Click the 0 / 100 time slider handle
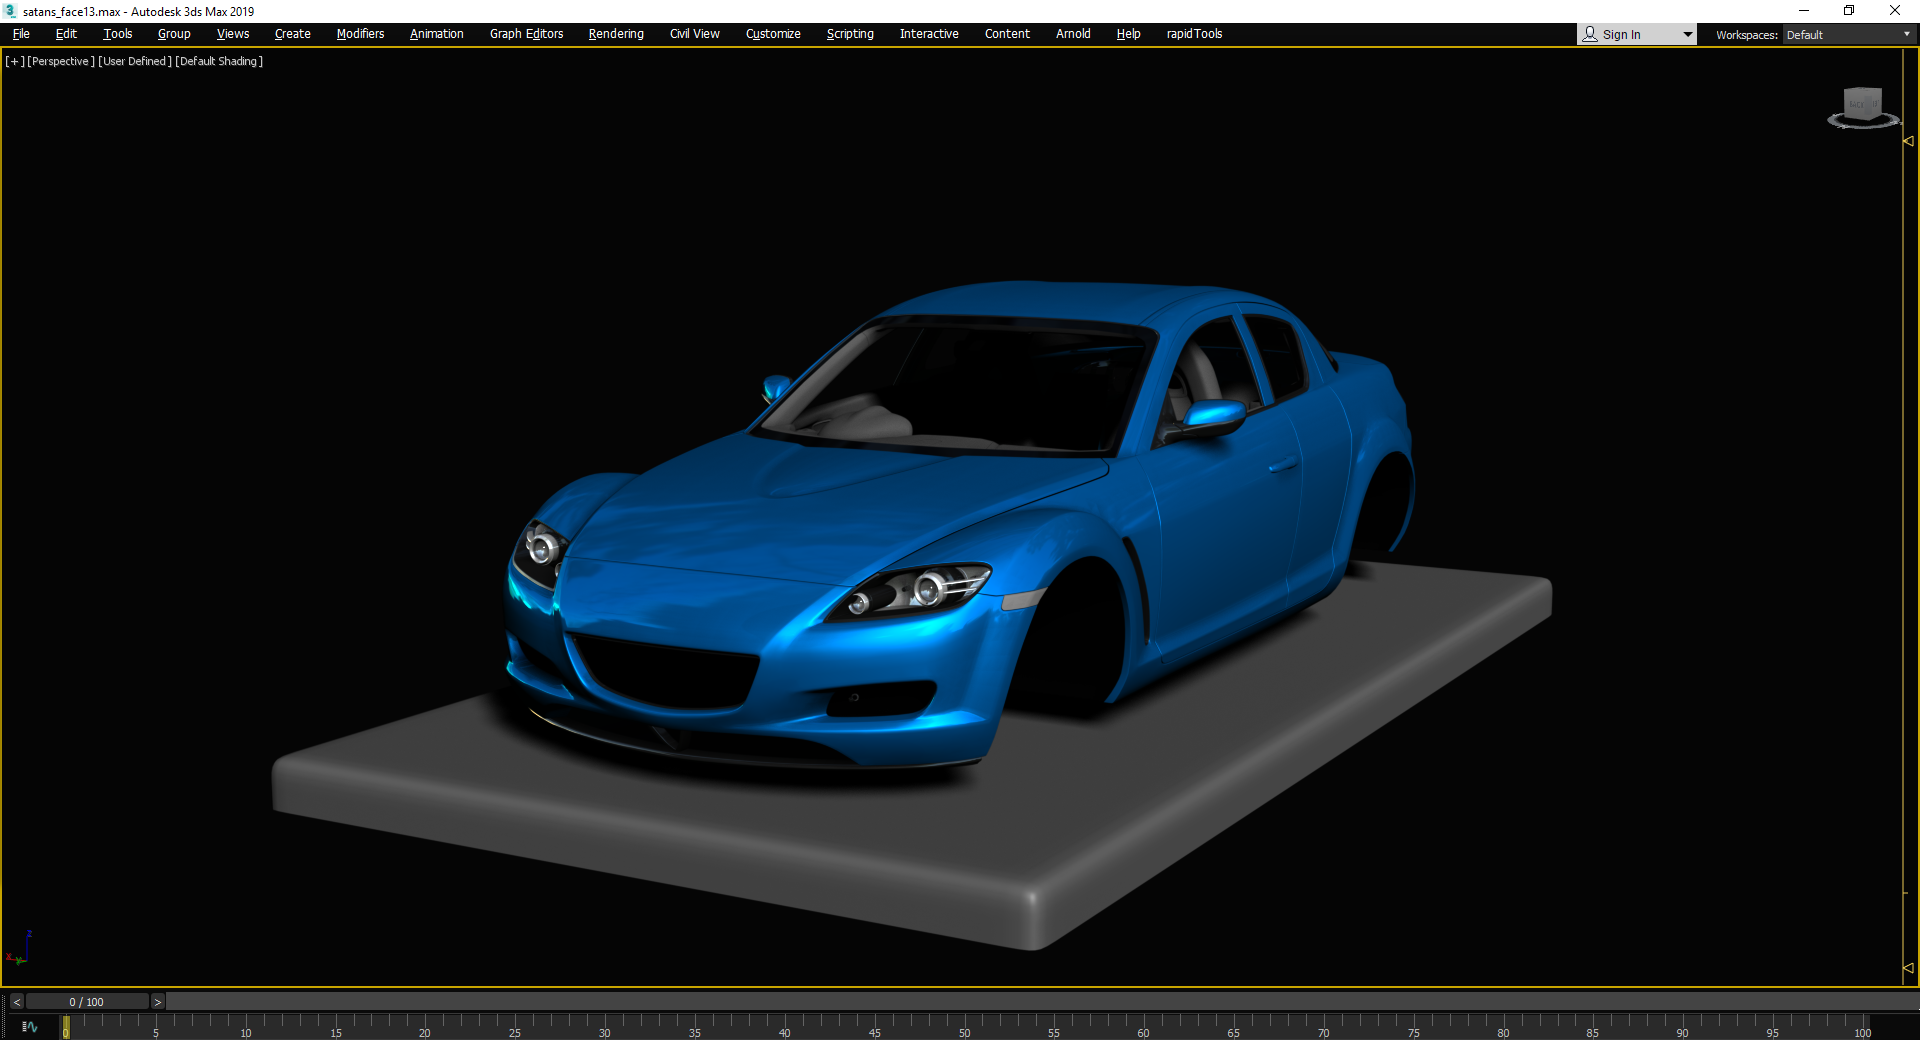The height and width of the screenshot is (1040, 1920). [87, 1002]
